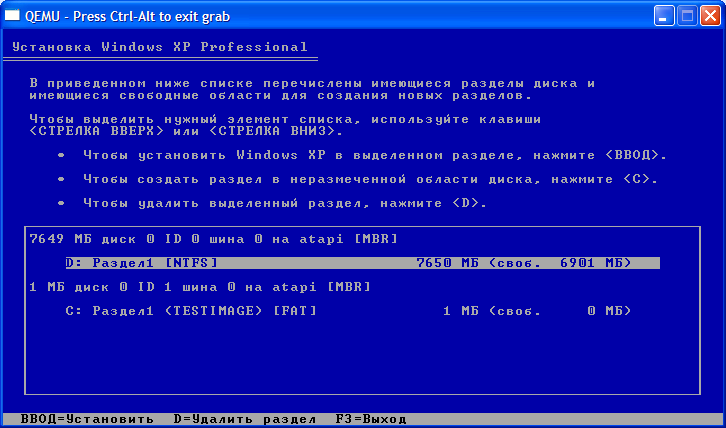Viewport: 726px width, 428px height.
Task: Click the 7650 МБ size on D: row
Action: click(449, 263)
